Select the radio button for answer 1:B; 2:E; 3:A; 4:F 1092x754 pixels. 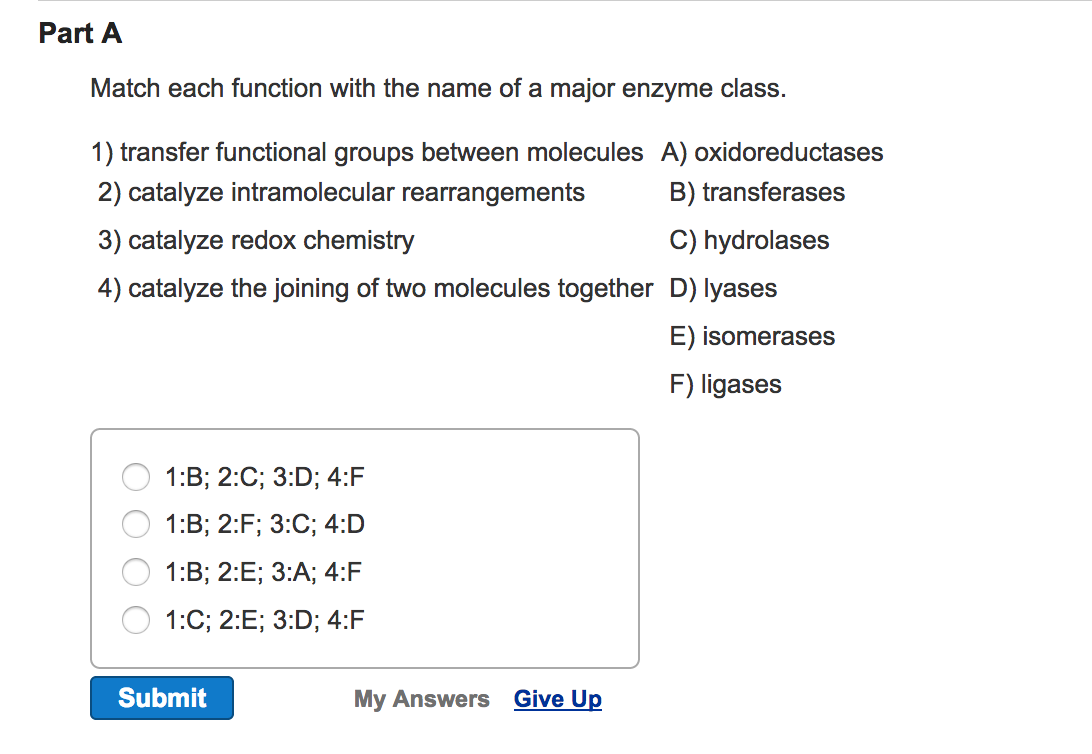(x=136, y=572)
